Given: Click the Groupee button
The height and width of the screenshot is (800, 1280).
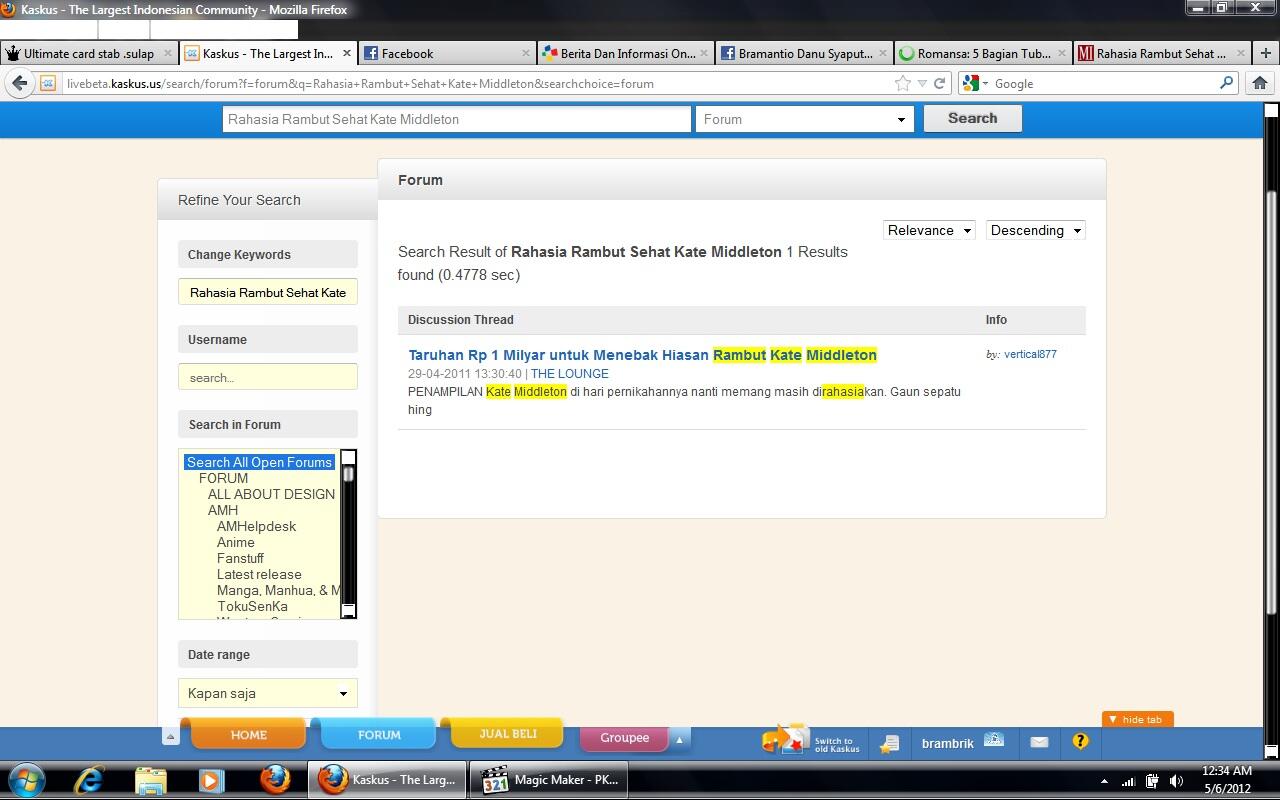Looking at the screenshot, I should [624, 738].
